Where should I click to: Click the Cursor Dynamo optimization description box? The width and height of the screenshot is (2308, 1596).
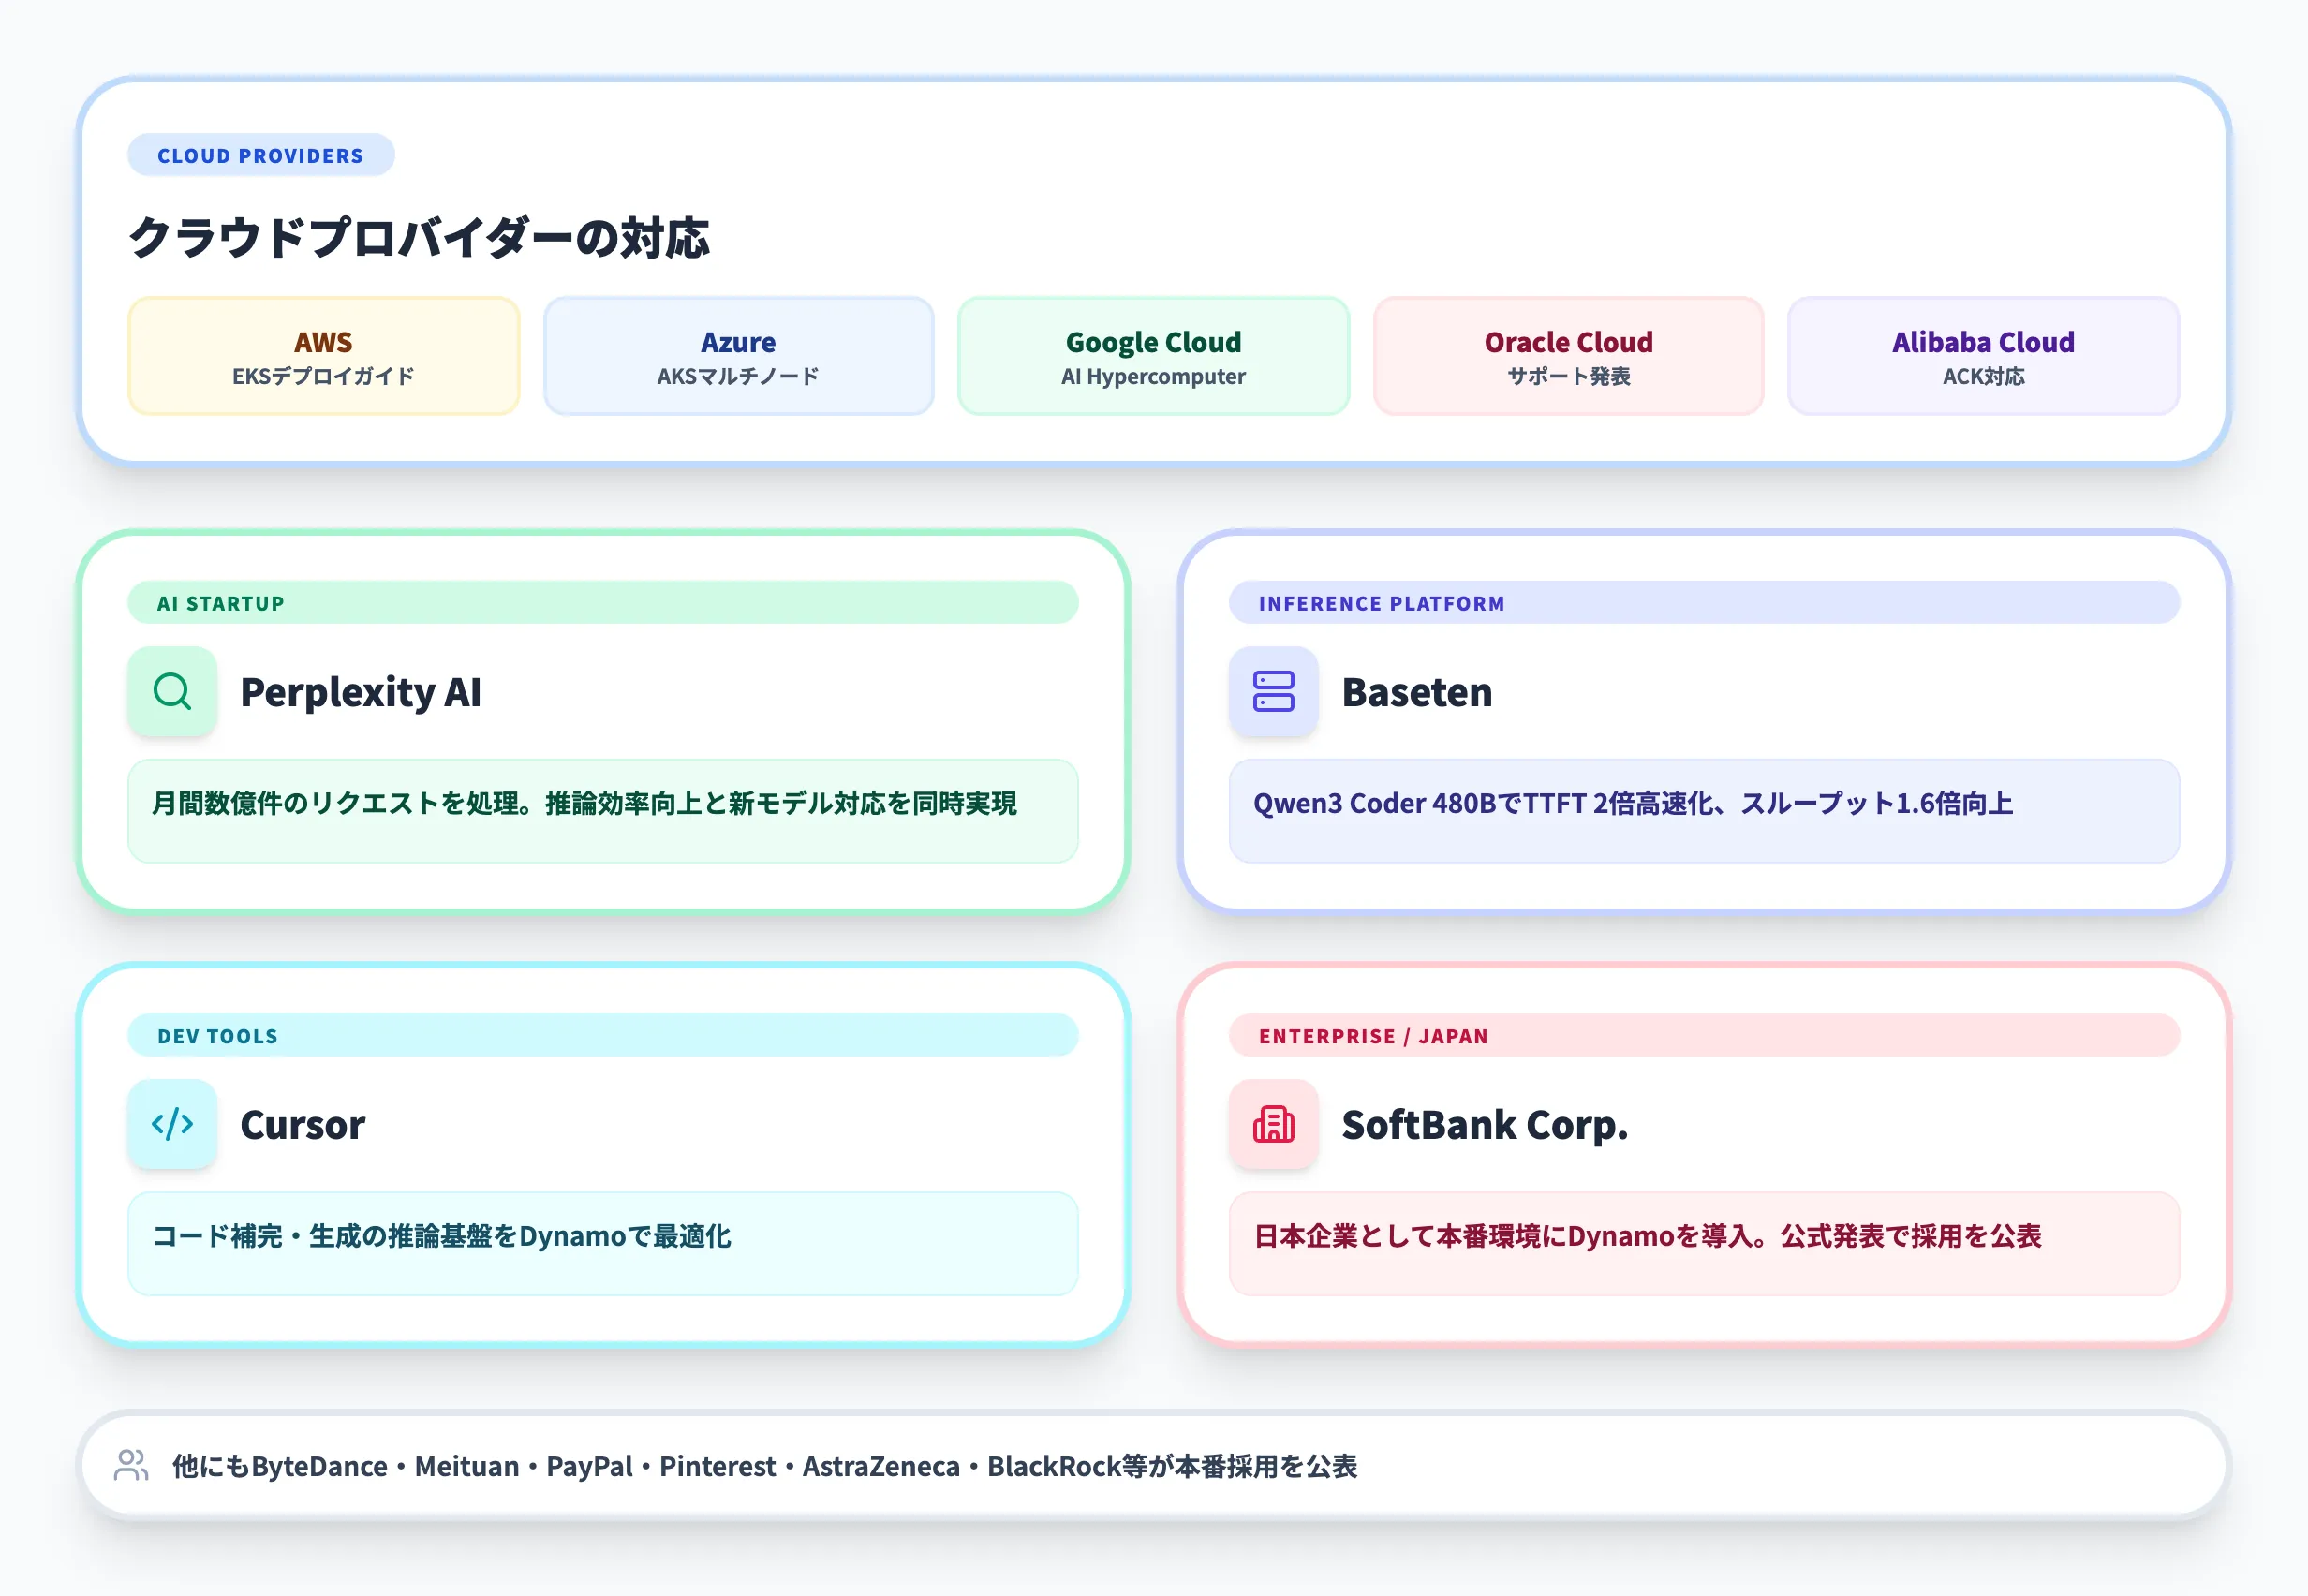(602, 1243)
